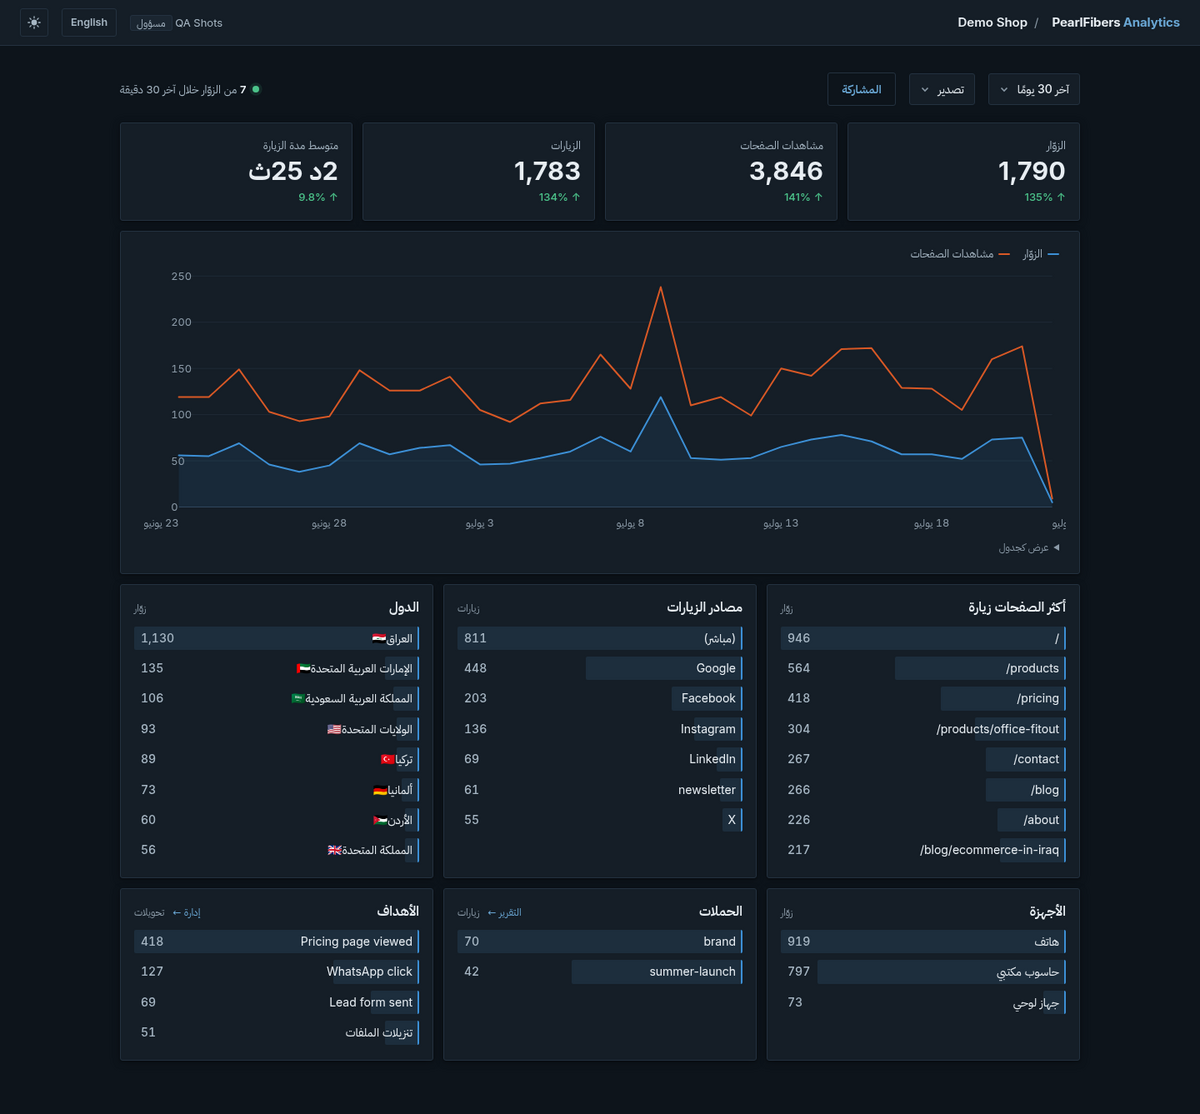Open the آخر 30 يومًا date range dropdown
The image size is (1200, 1114).
point(1034,89)
